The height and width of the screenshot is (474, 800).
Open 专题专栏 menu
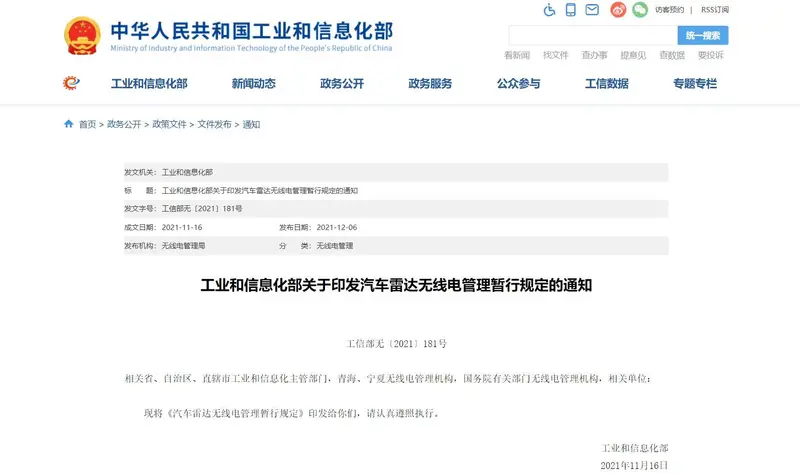coord(695,83)
